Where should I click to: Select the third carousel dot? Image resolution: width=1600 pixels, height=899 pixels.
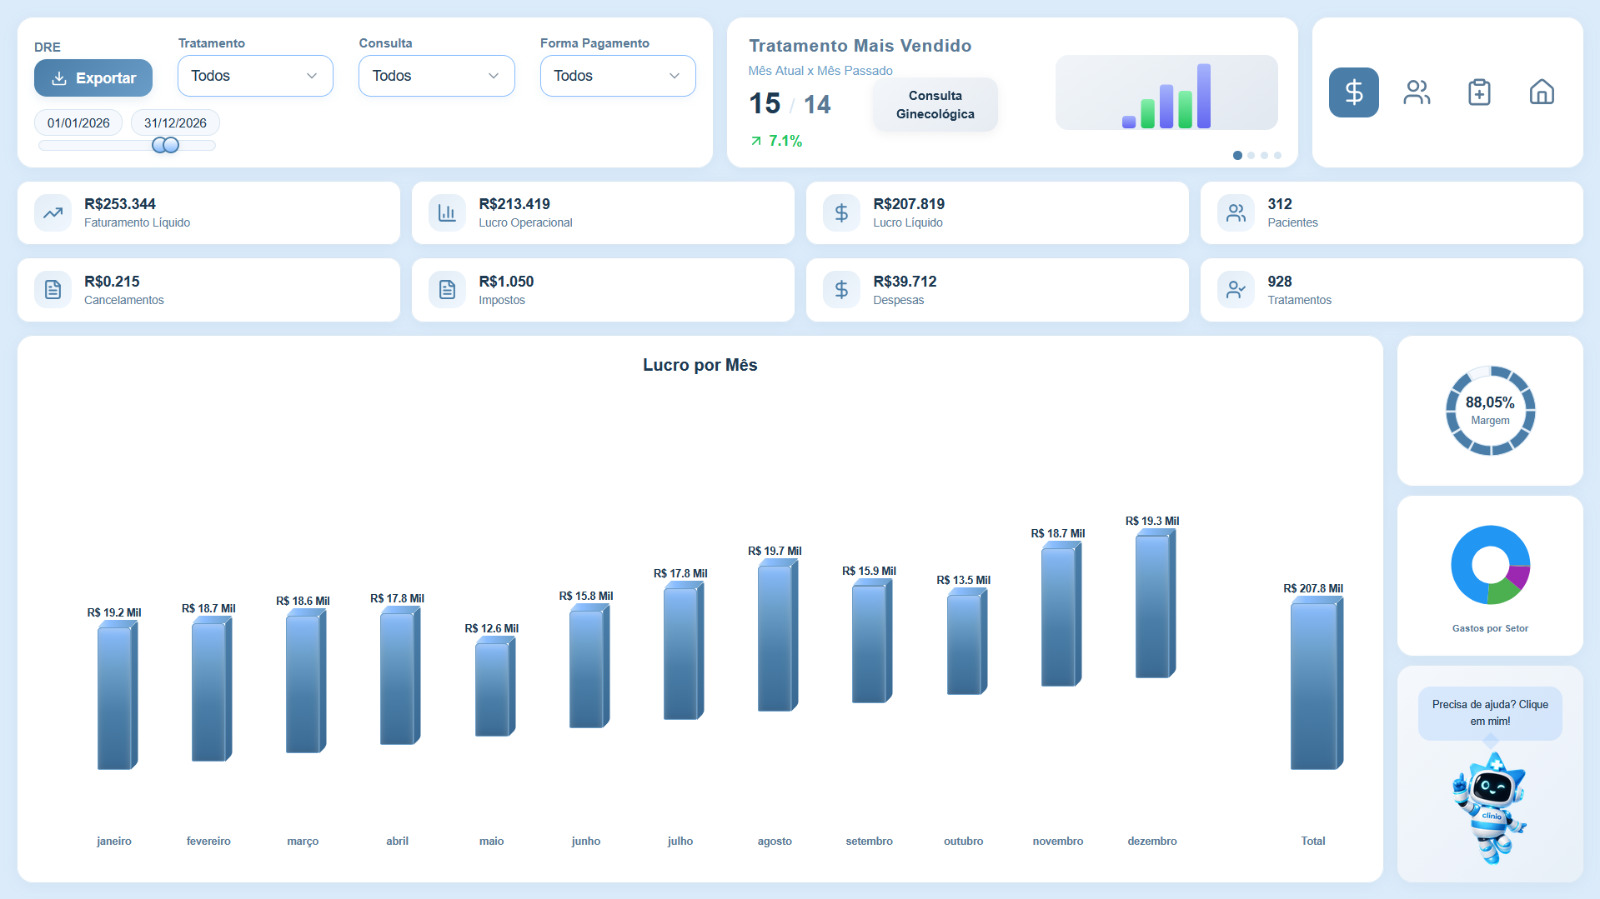[x=1264, y=155]
